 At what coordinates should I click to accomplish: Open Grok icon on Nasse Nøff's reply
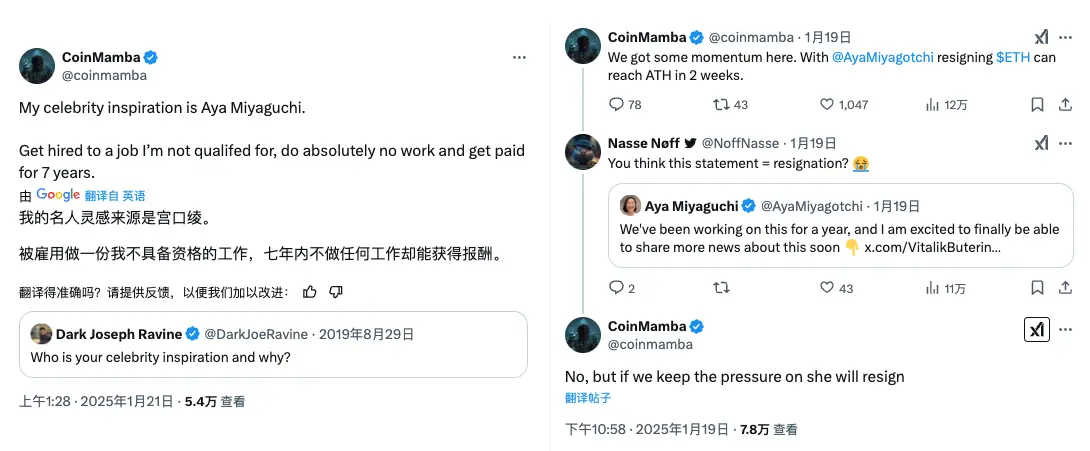pos(1041,143)
